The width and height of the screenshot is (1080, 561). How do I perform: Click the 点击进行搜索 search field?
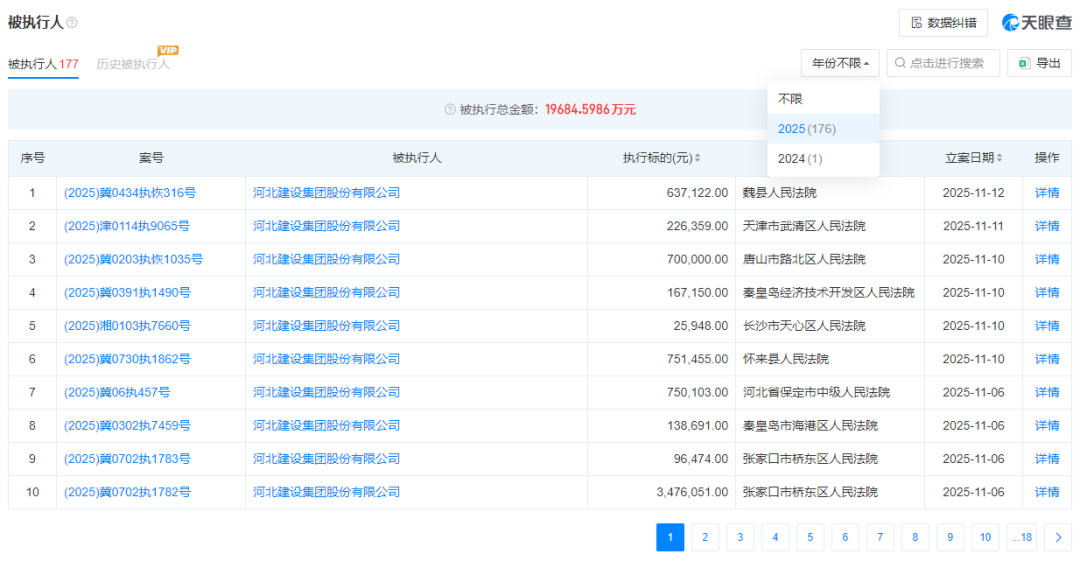(943, 63)
